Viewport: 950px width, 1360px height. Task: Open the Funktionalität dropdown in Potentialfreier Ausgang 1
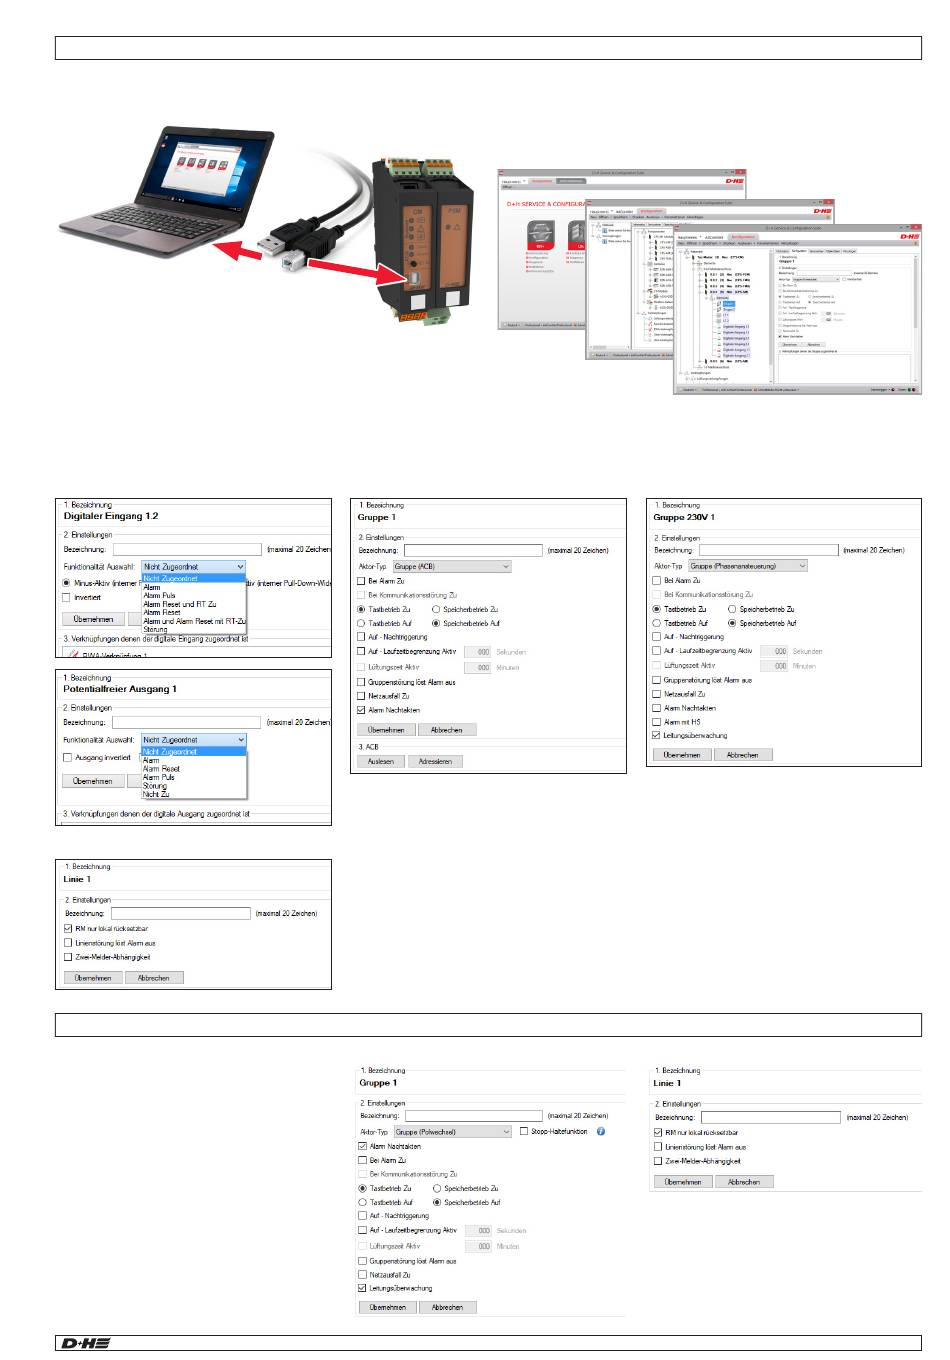tap(193, 739)
